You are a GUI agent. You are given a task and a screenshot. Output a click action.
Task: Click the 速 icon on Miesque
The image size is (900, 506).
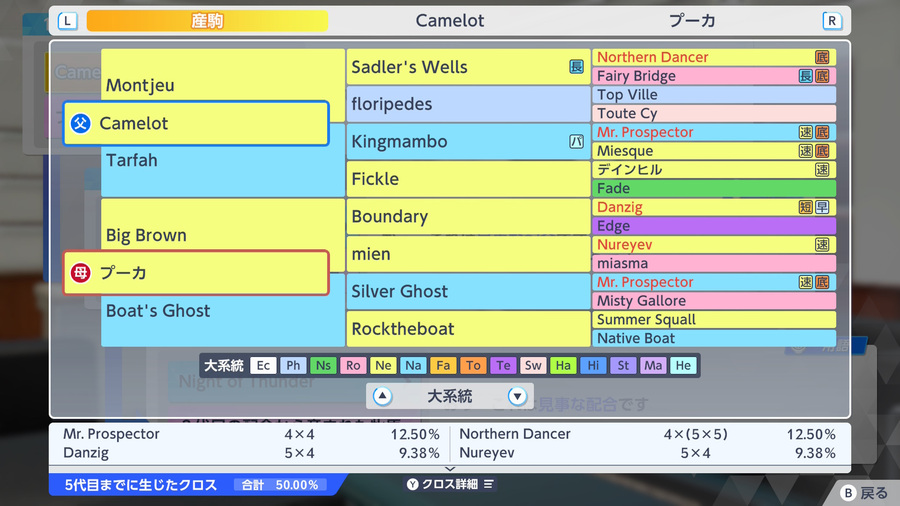806,151
